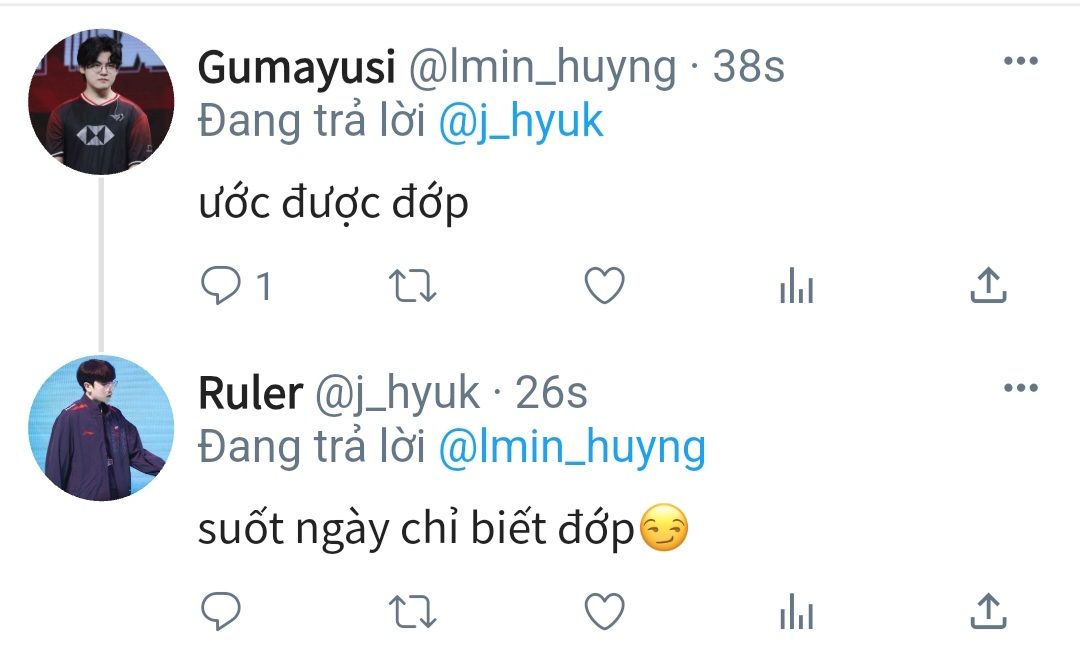The height and width of the screenshot is (651, 1080).
Task: Reply to Gumayusi's tweet
Action: (219, 288)
